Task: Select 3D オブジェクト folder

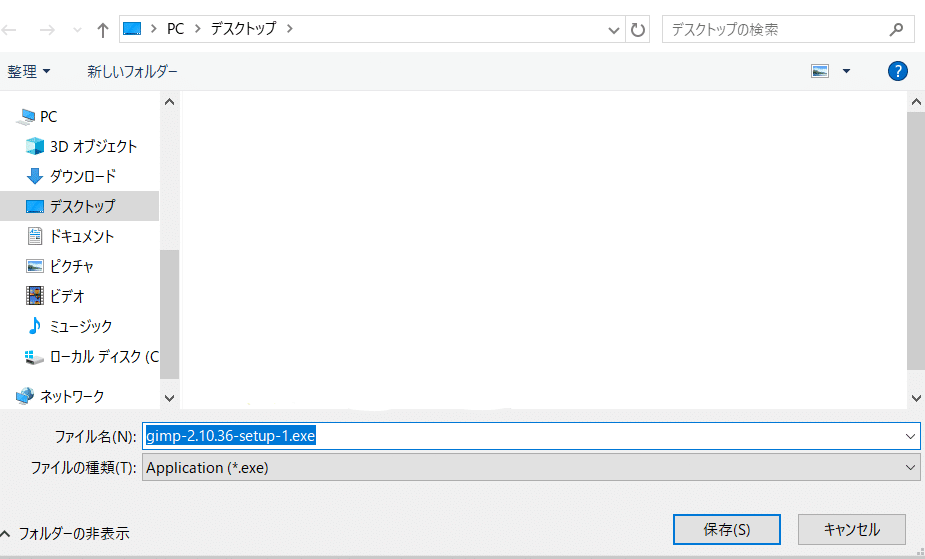Action: (x=93, y=146)
